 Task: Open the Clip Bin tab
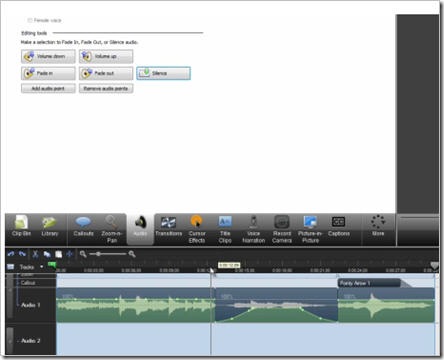[21, 227]
